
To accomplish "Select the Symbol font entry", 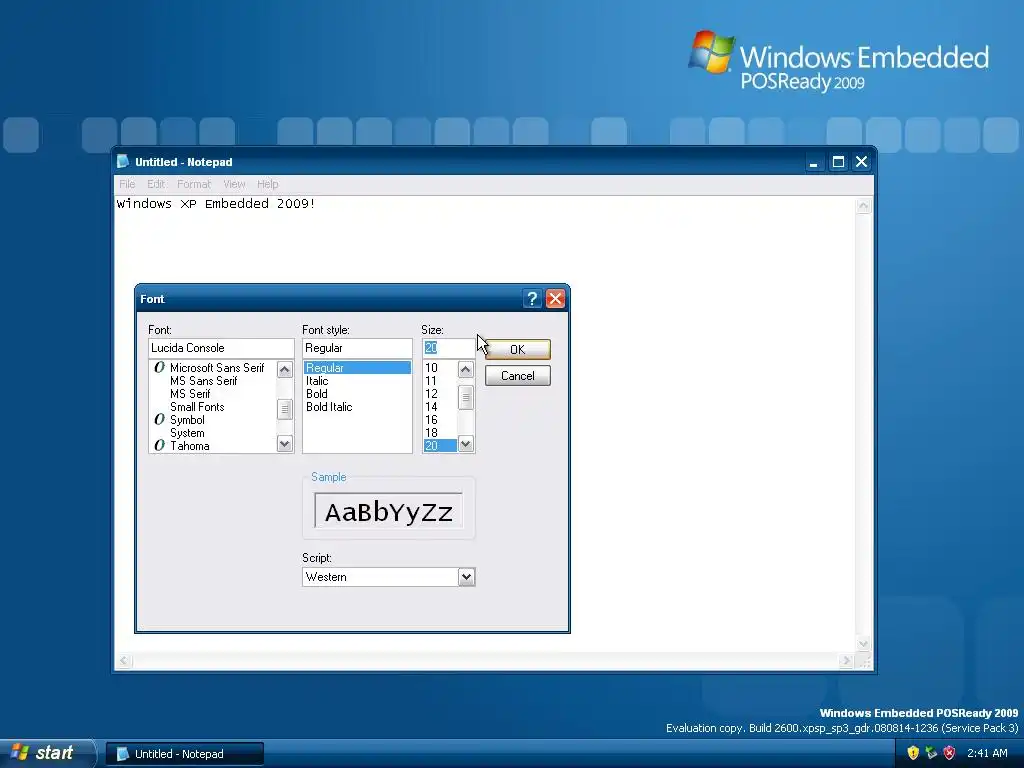I will 187,420.
